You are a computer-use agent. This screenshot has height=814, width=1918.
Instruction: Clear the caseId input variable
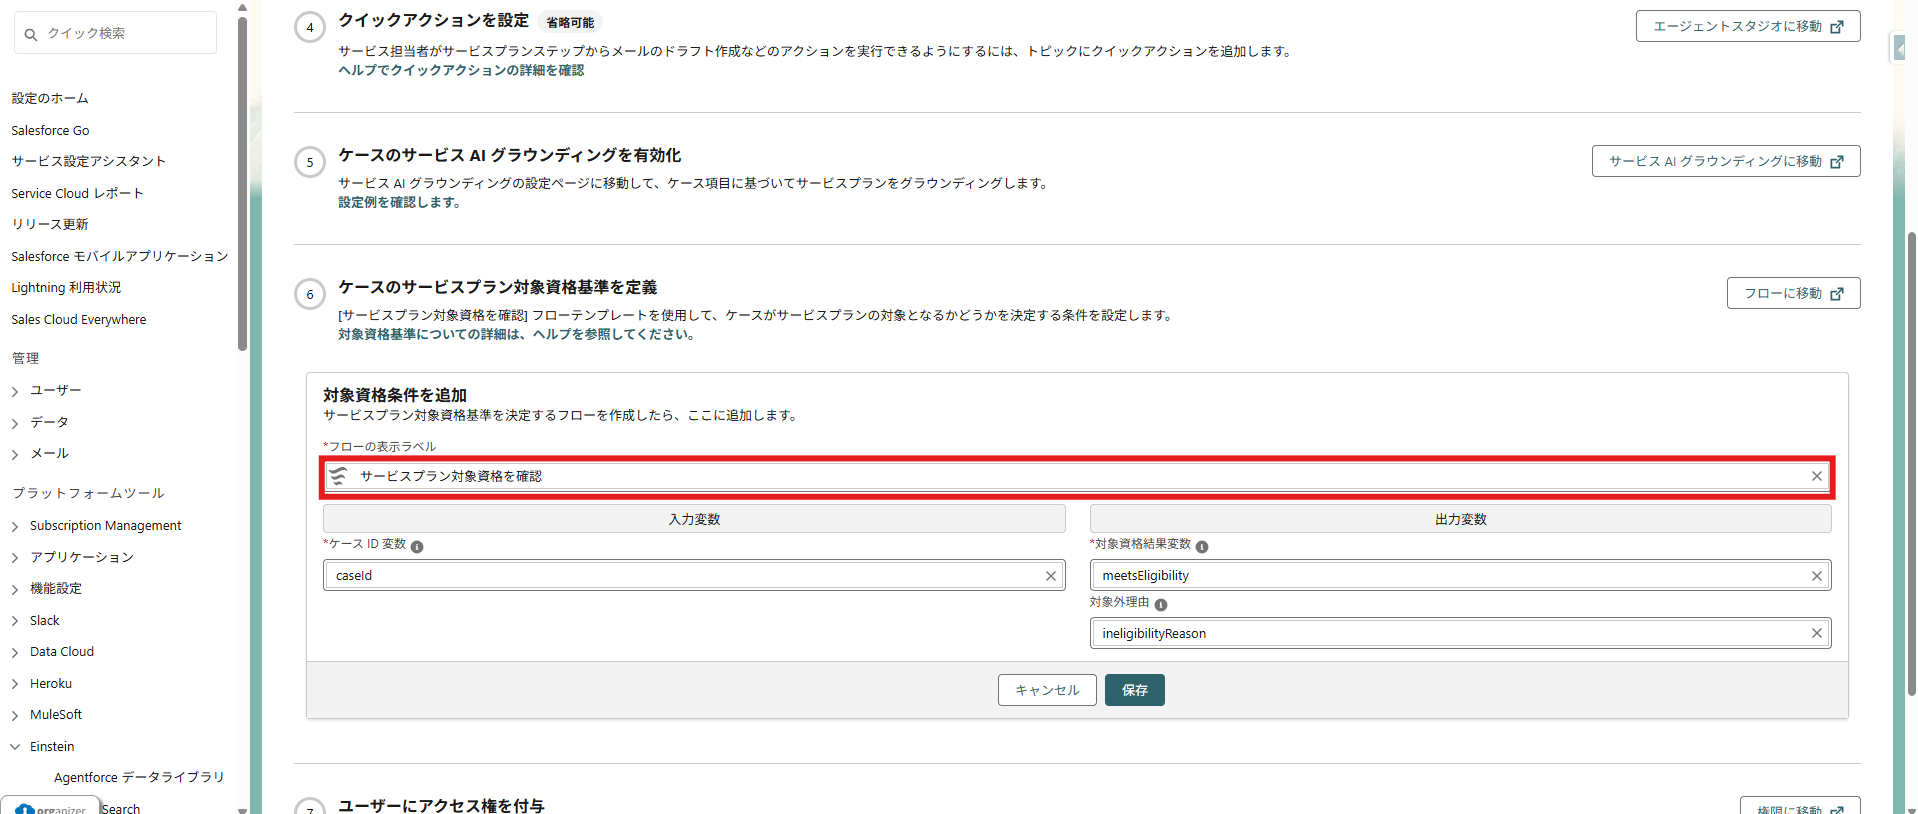[1050, 576]
